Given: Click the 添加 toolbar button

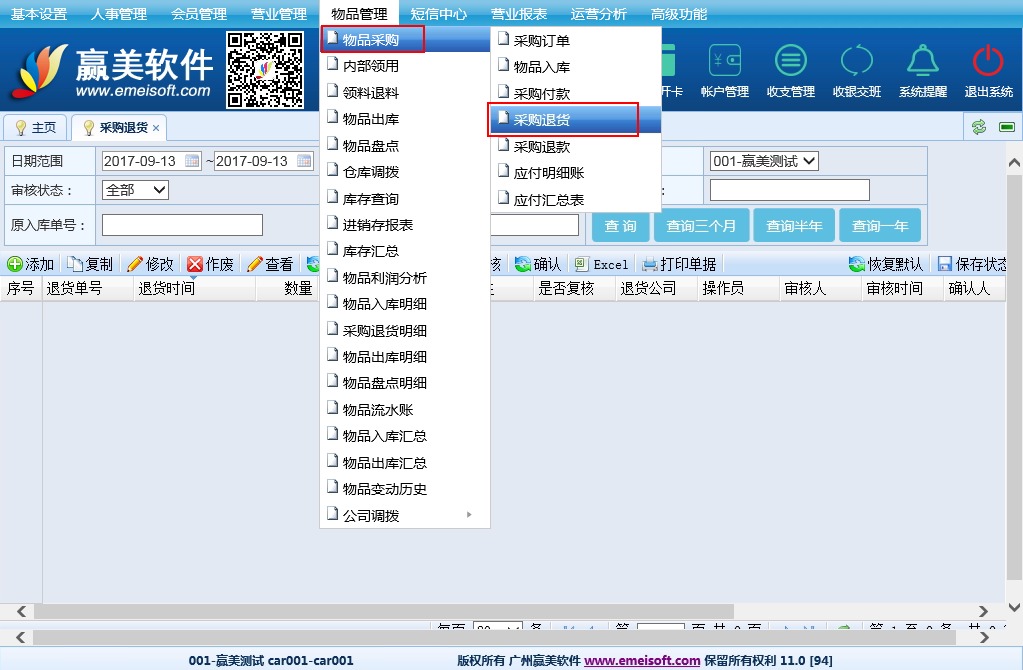Looking at the screenshot, I should (x=31, y=264).
